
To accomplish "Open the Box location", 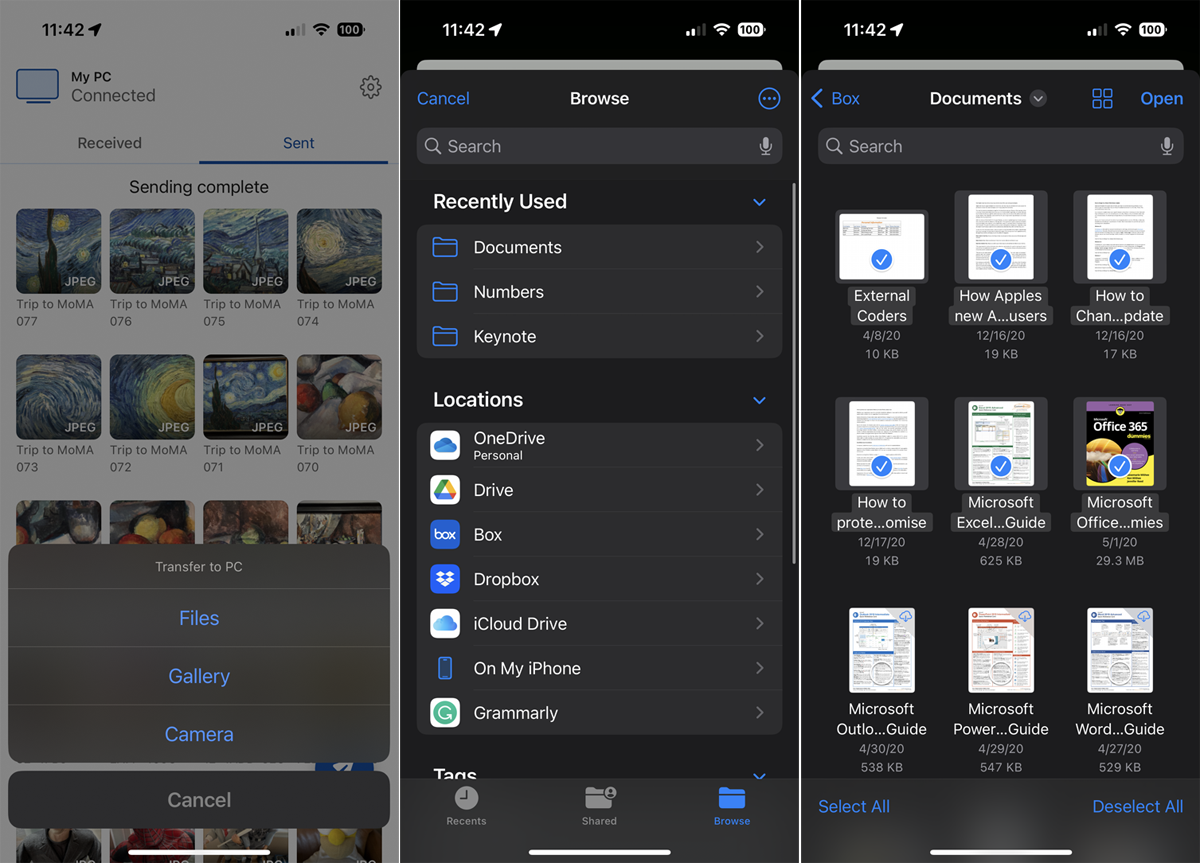I will [599, 535].
